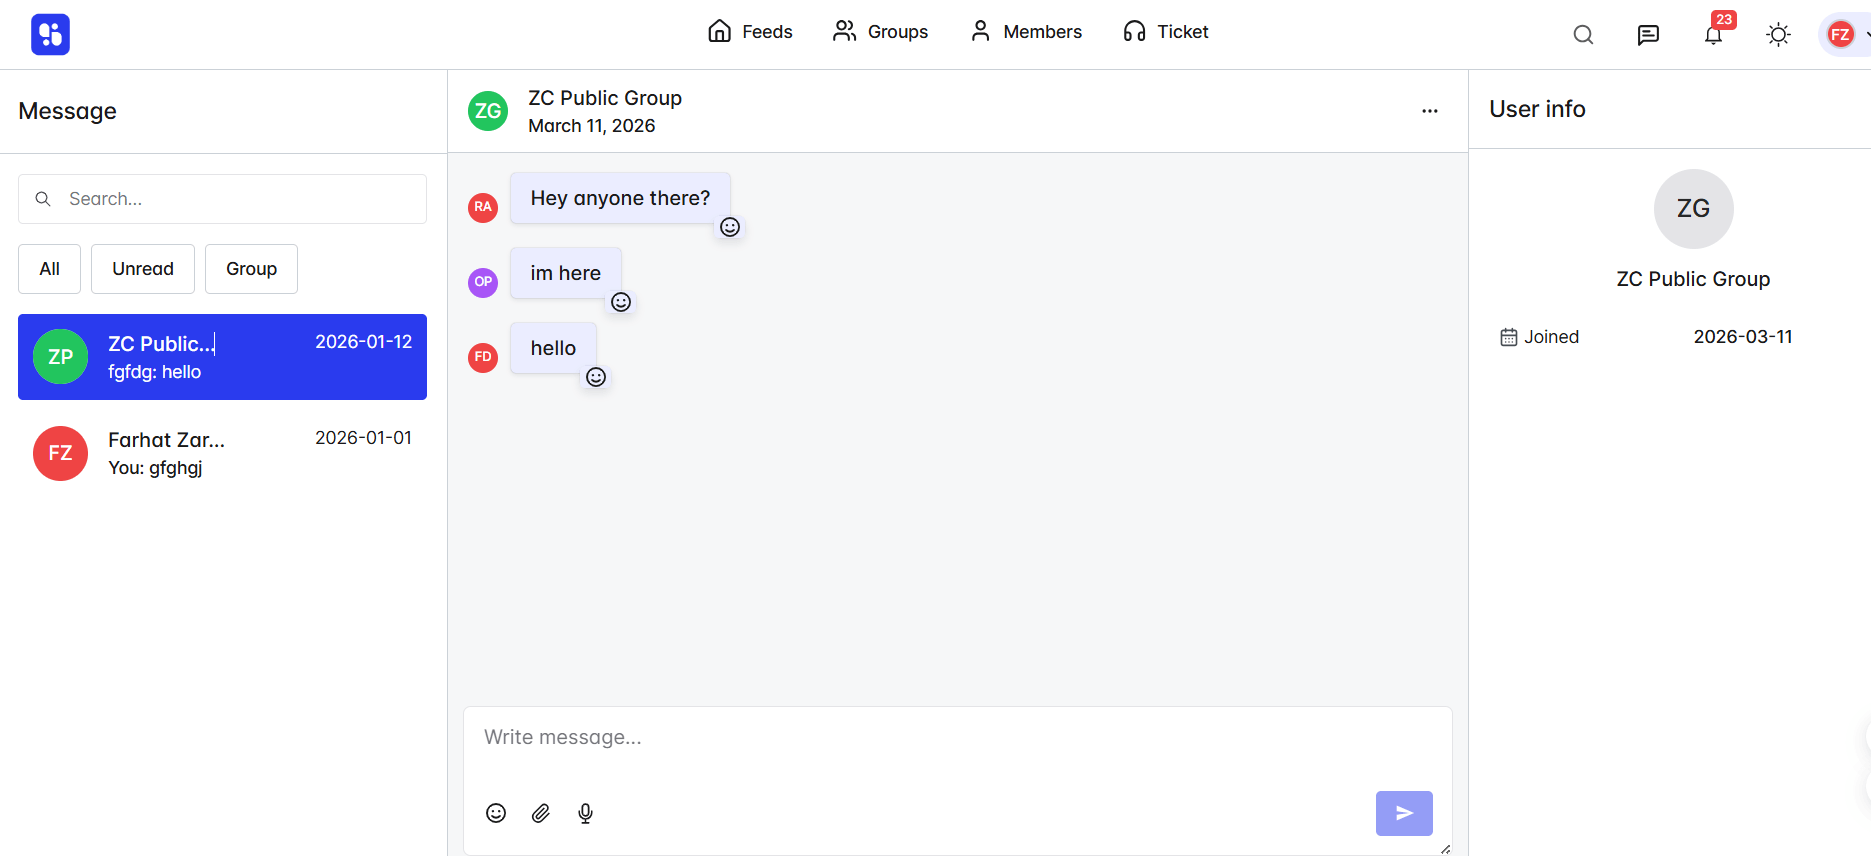This screenshot has height=856, width=1871.
Task: Toggle light/dark theme sun icon
Action: [x=1778, y=35]
